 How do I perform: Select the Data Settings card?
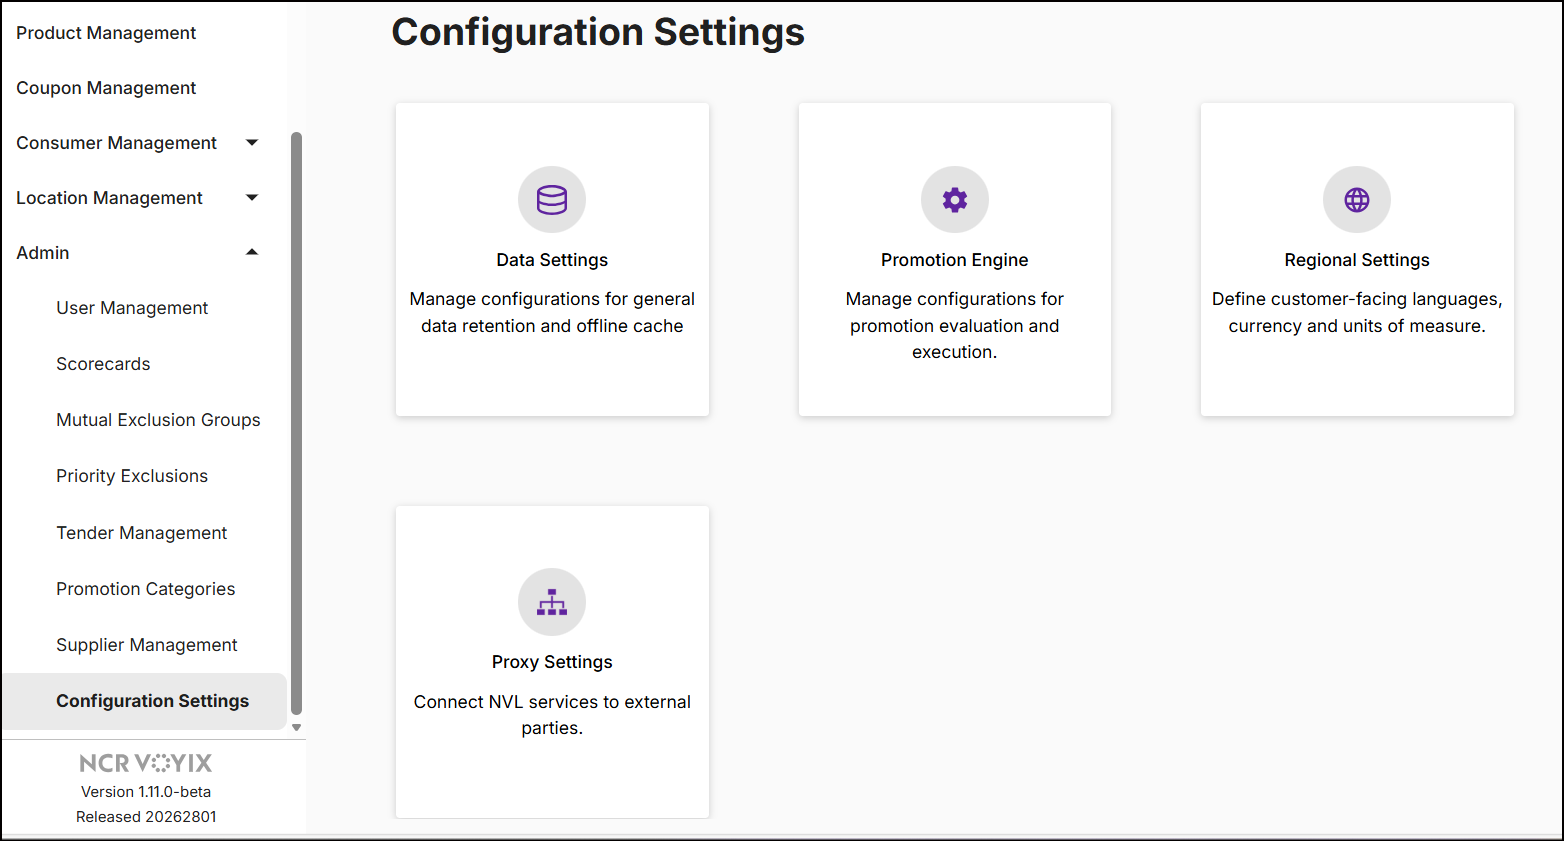pyautogui.click(x=551, y=258)
